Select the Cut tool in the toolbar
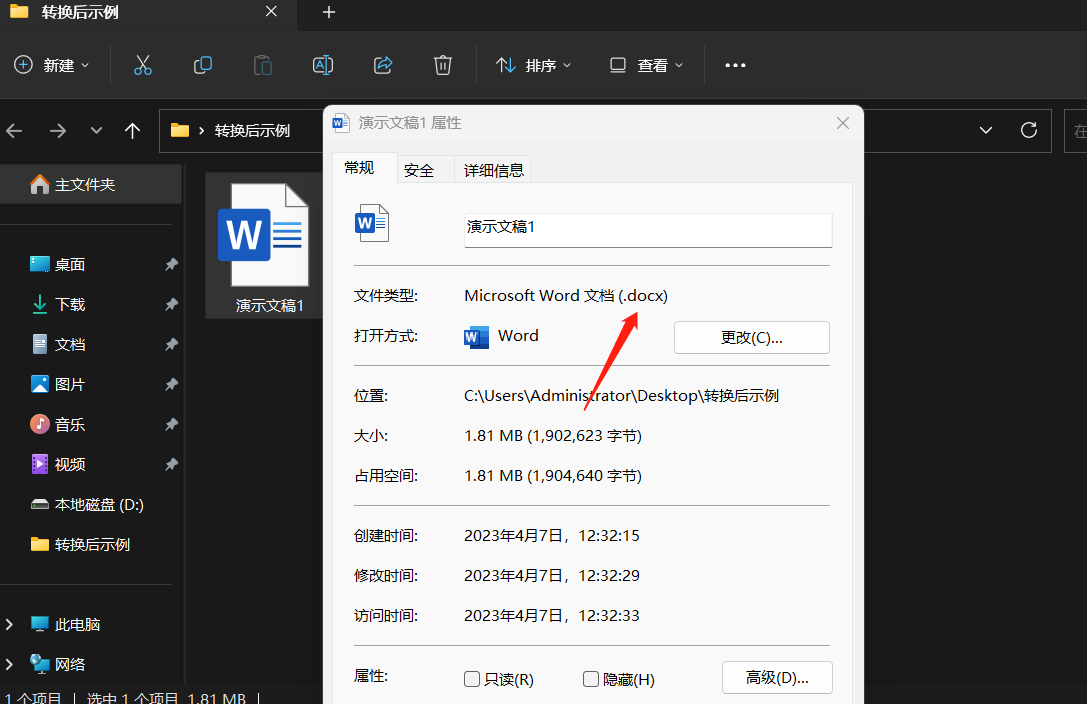Screen dimensions: 1087x704 click(143, 65)
